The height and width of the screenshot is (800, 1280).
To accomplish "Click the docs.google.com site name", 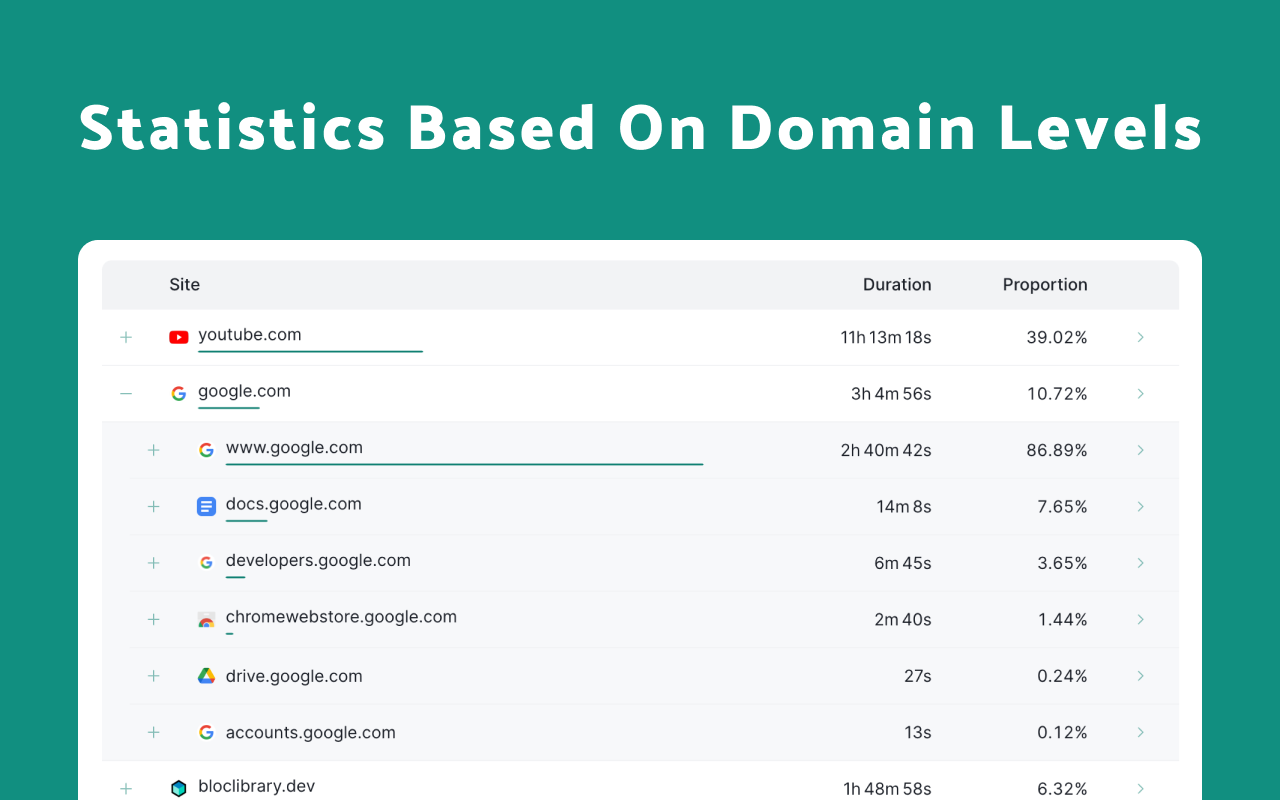I will click(x=294, y=504).
